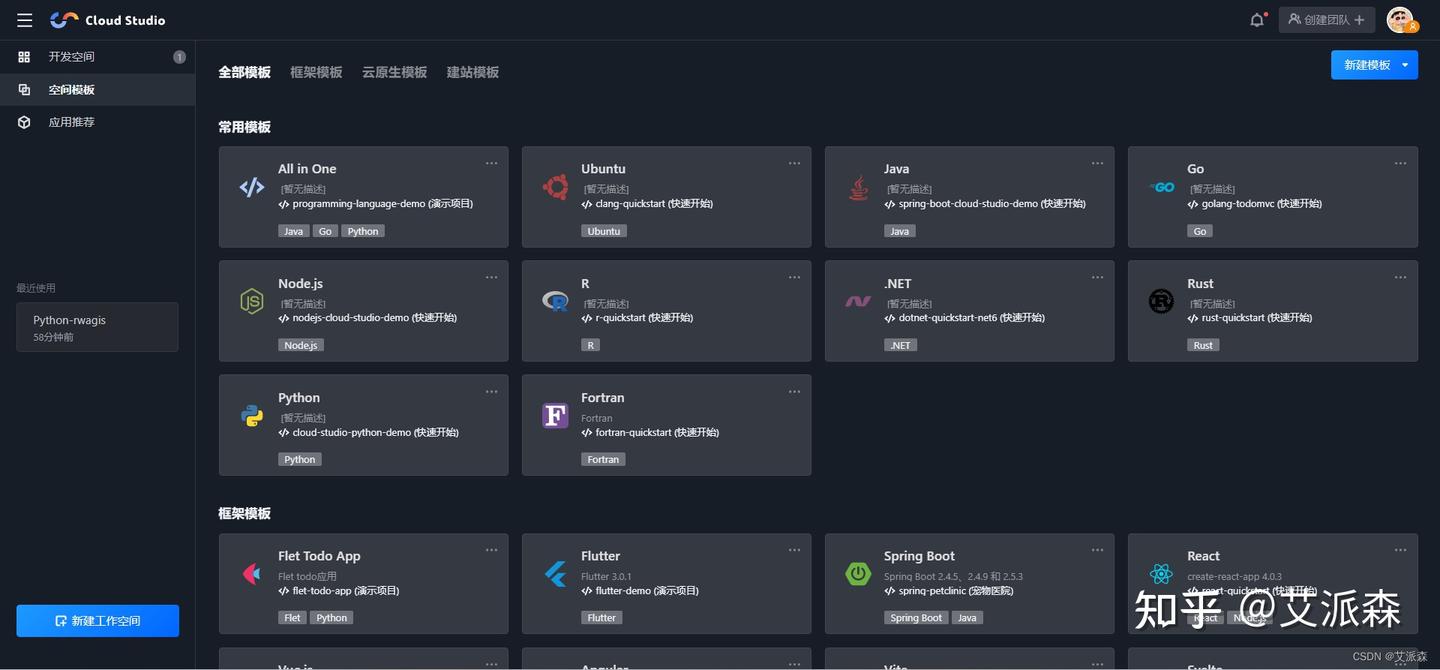Open more options on R card
1440x670 pixels.
(x=794, y=278)
